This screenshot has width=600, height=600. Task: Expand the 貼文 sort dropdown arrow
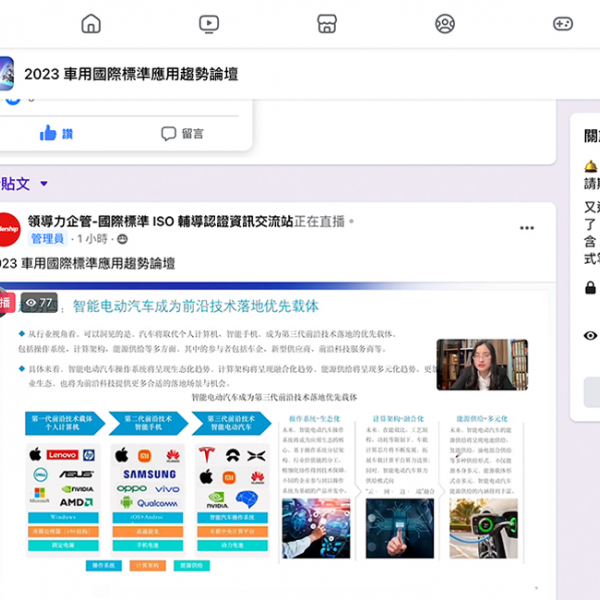tap(44, 184)
